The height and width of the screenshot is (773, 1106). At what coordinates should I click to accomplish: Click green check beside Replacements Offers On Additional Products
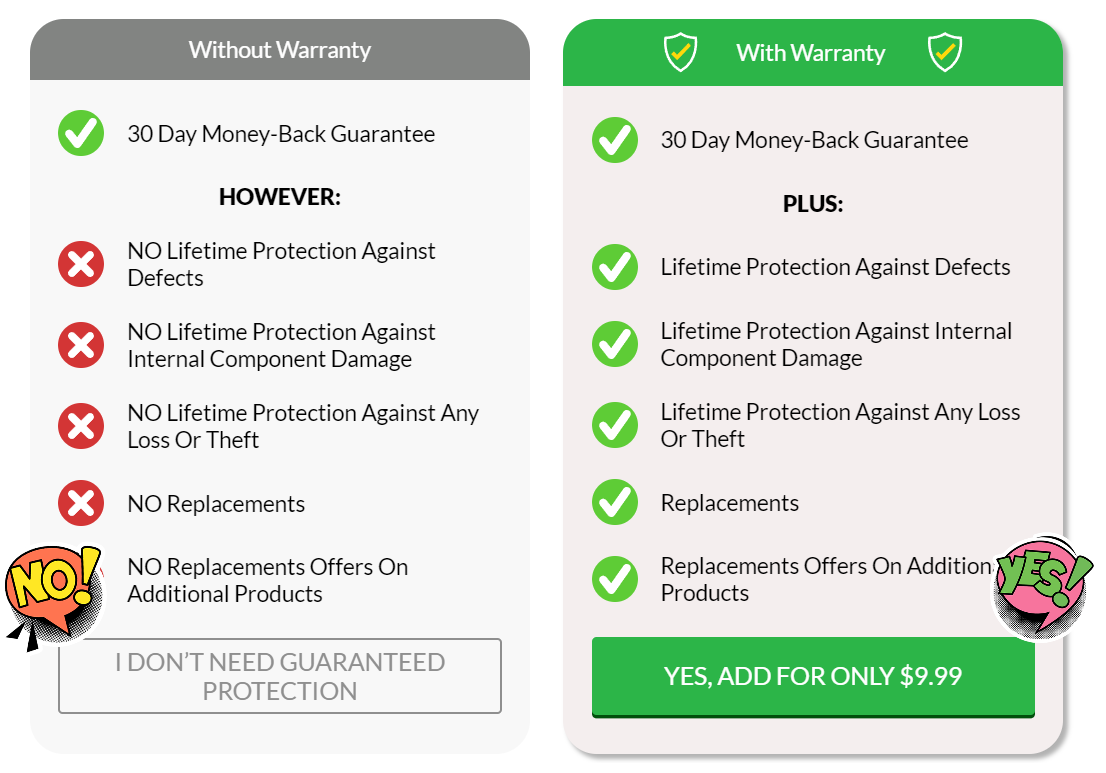[x=615, y=579]
